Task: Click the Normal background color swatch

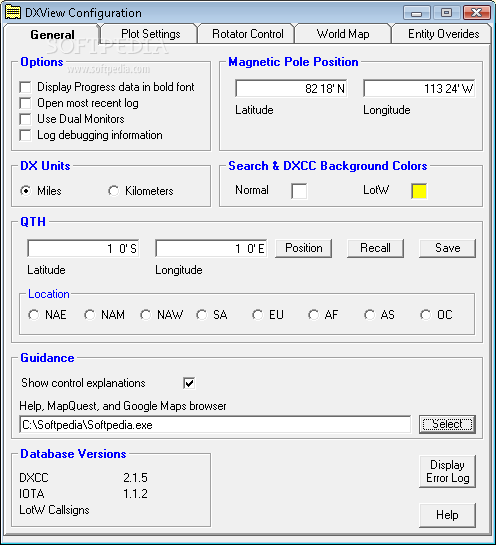Action: coord(299,191)
